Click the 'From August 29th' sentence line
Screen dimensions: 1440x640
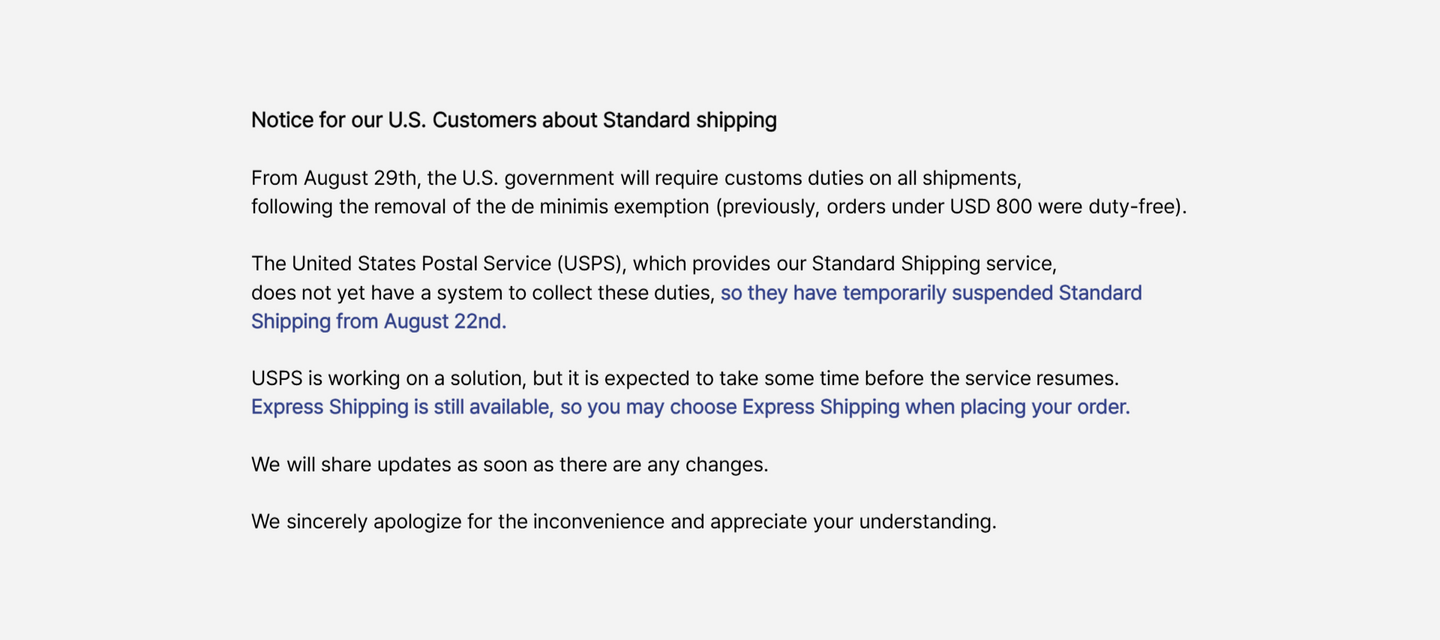(x=636, y=178)
